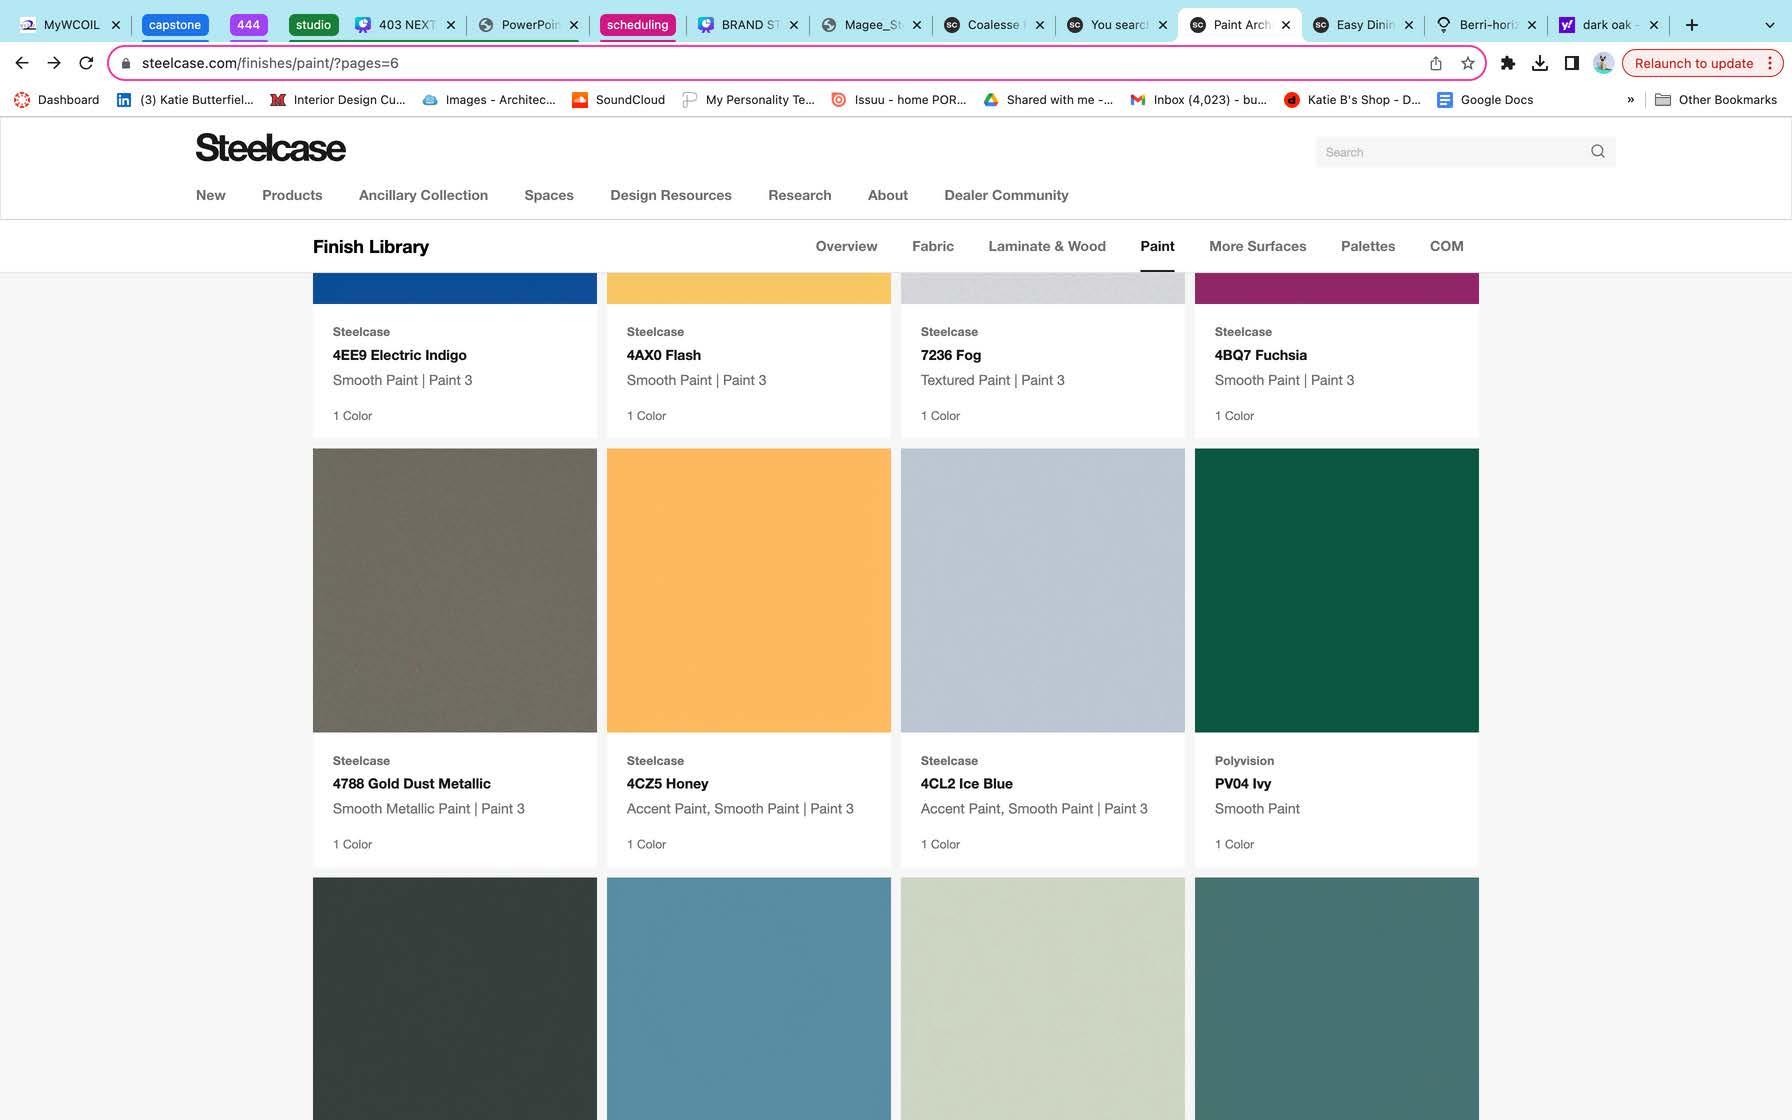Click the Relaunch to update button
The image size is (1792, 1120).
(x=1702, y=63)
